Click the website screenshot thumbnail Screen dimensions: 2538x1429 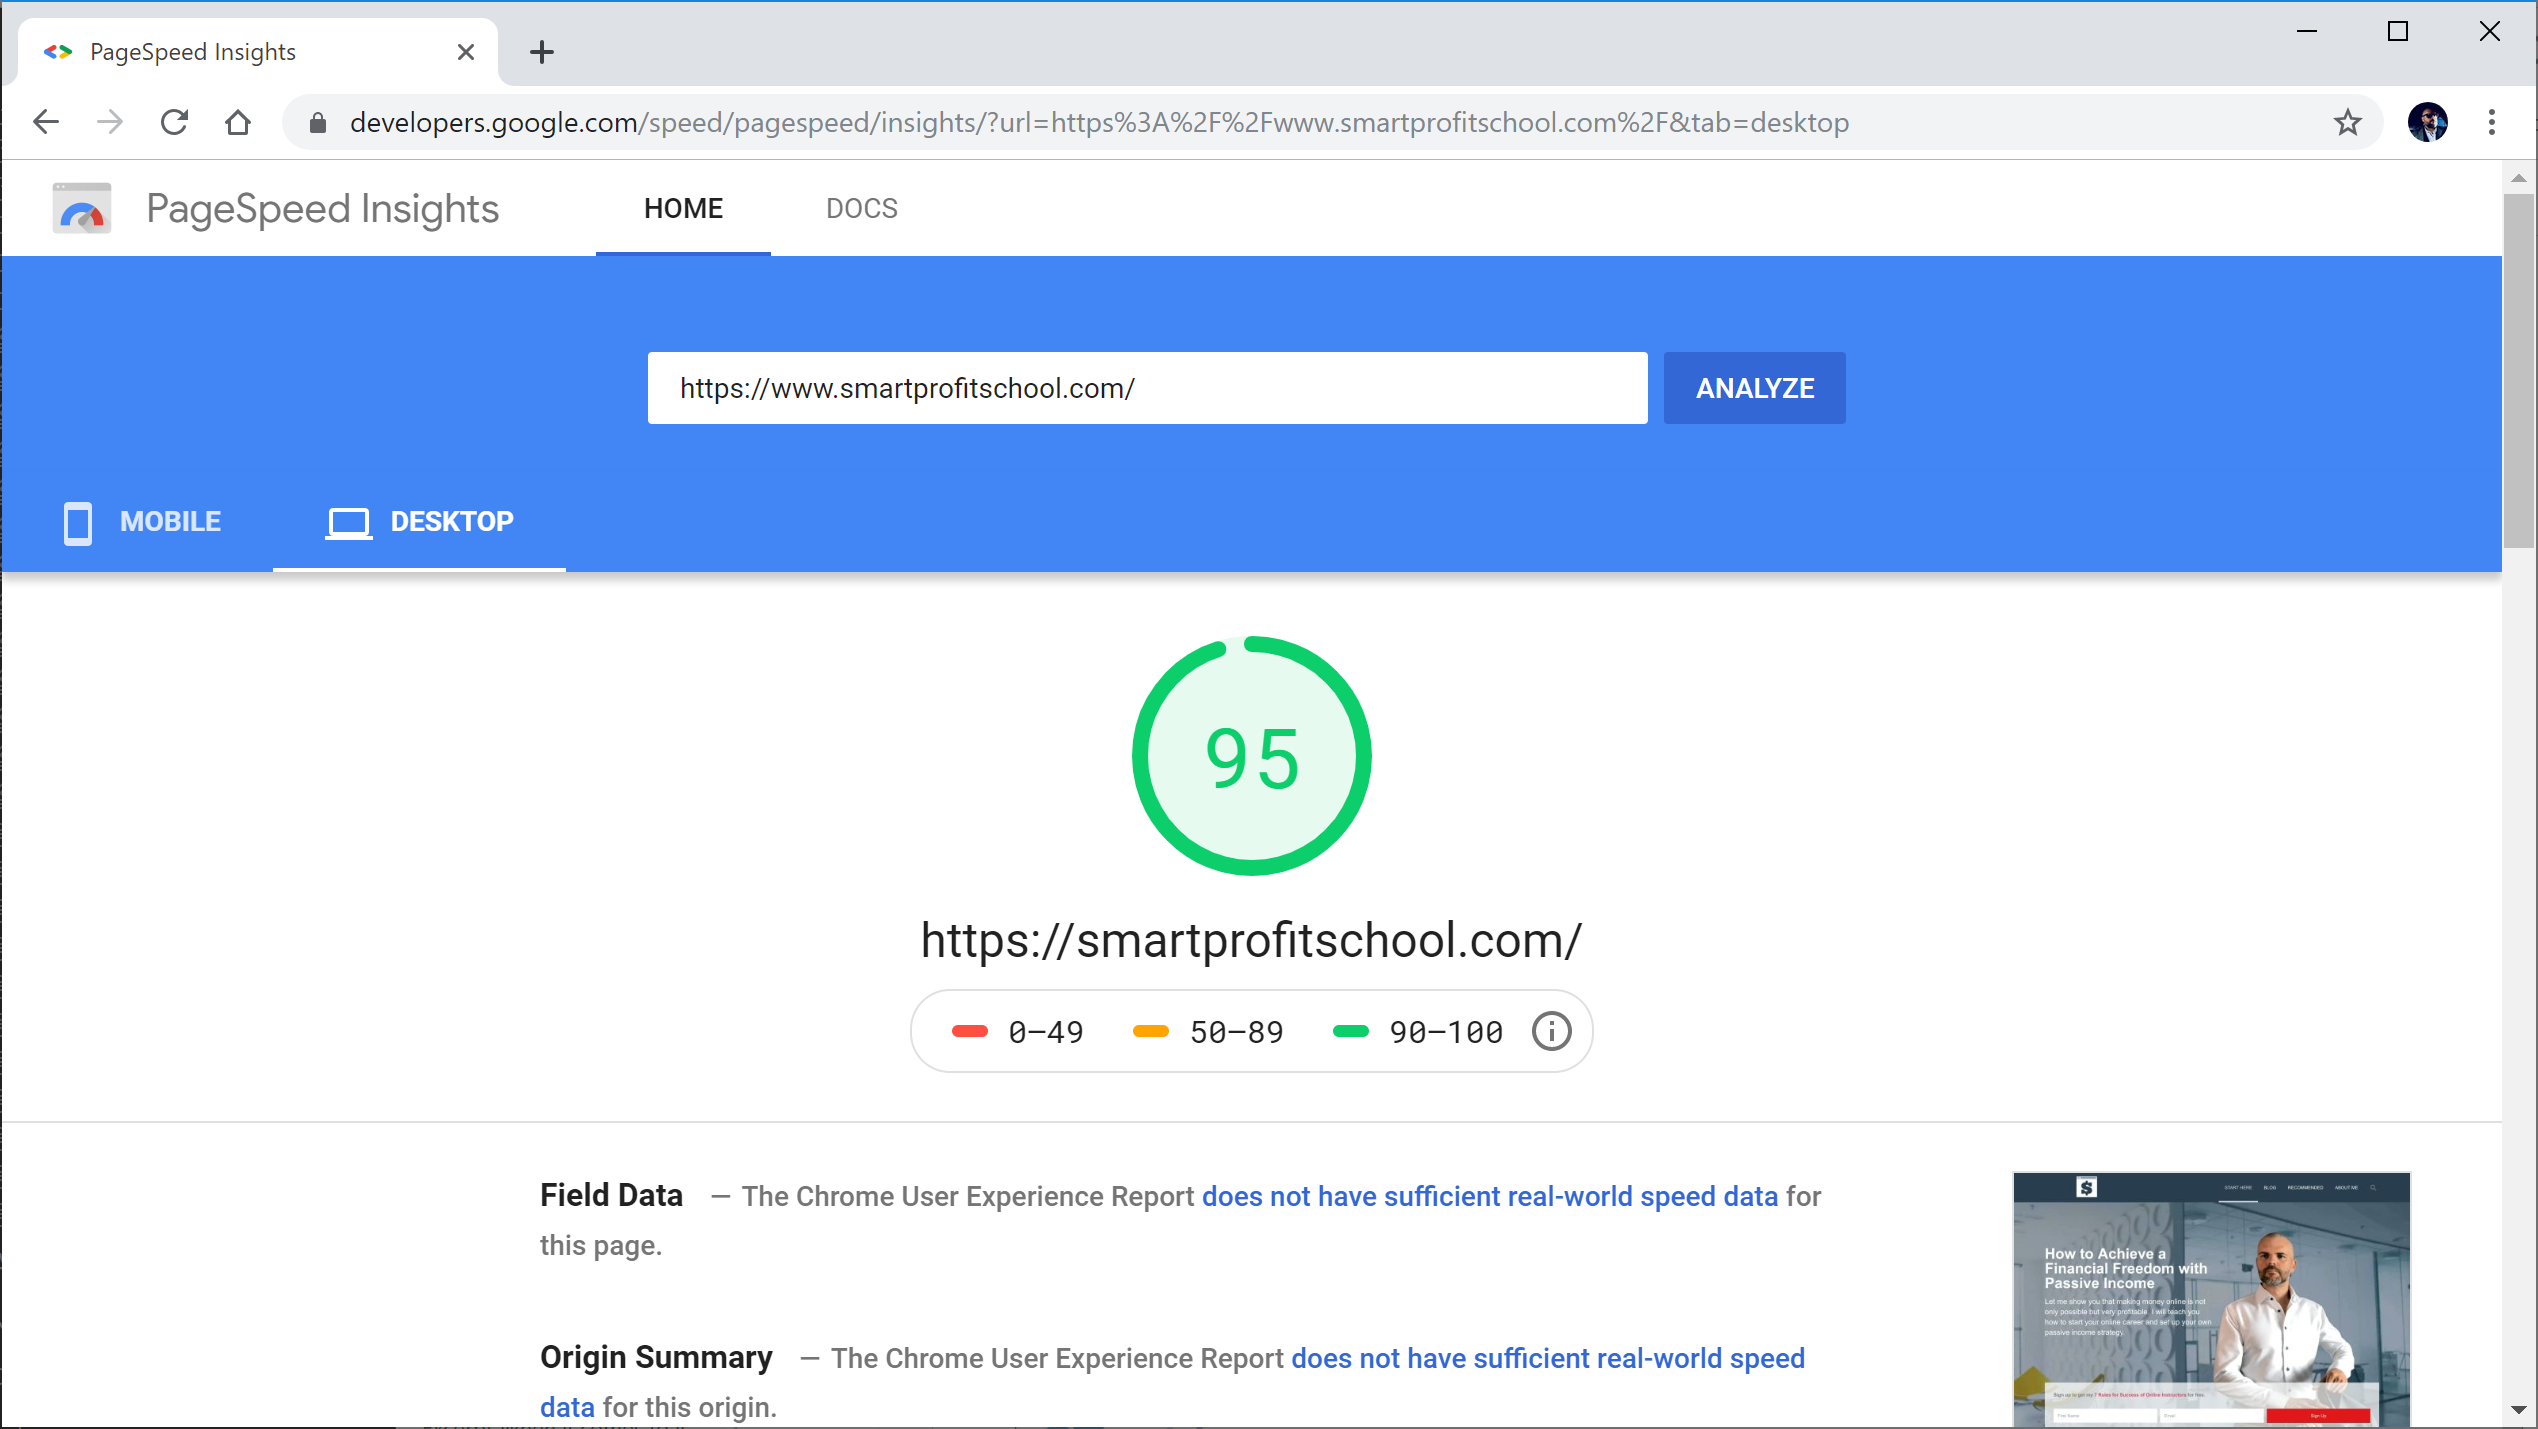pyautogui.click(x=2211, y=1299)
